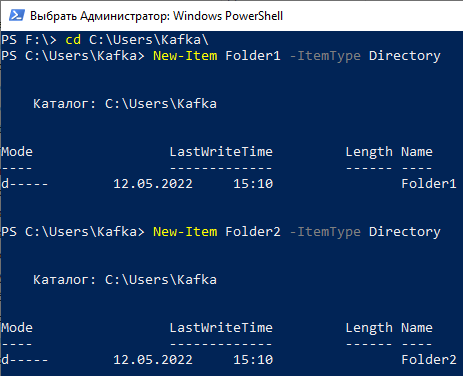The width and height of the screenshot is (463, 376).
Task: Click 'Folder2' in the Name column output
Action: 429,360
